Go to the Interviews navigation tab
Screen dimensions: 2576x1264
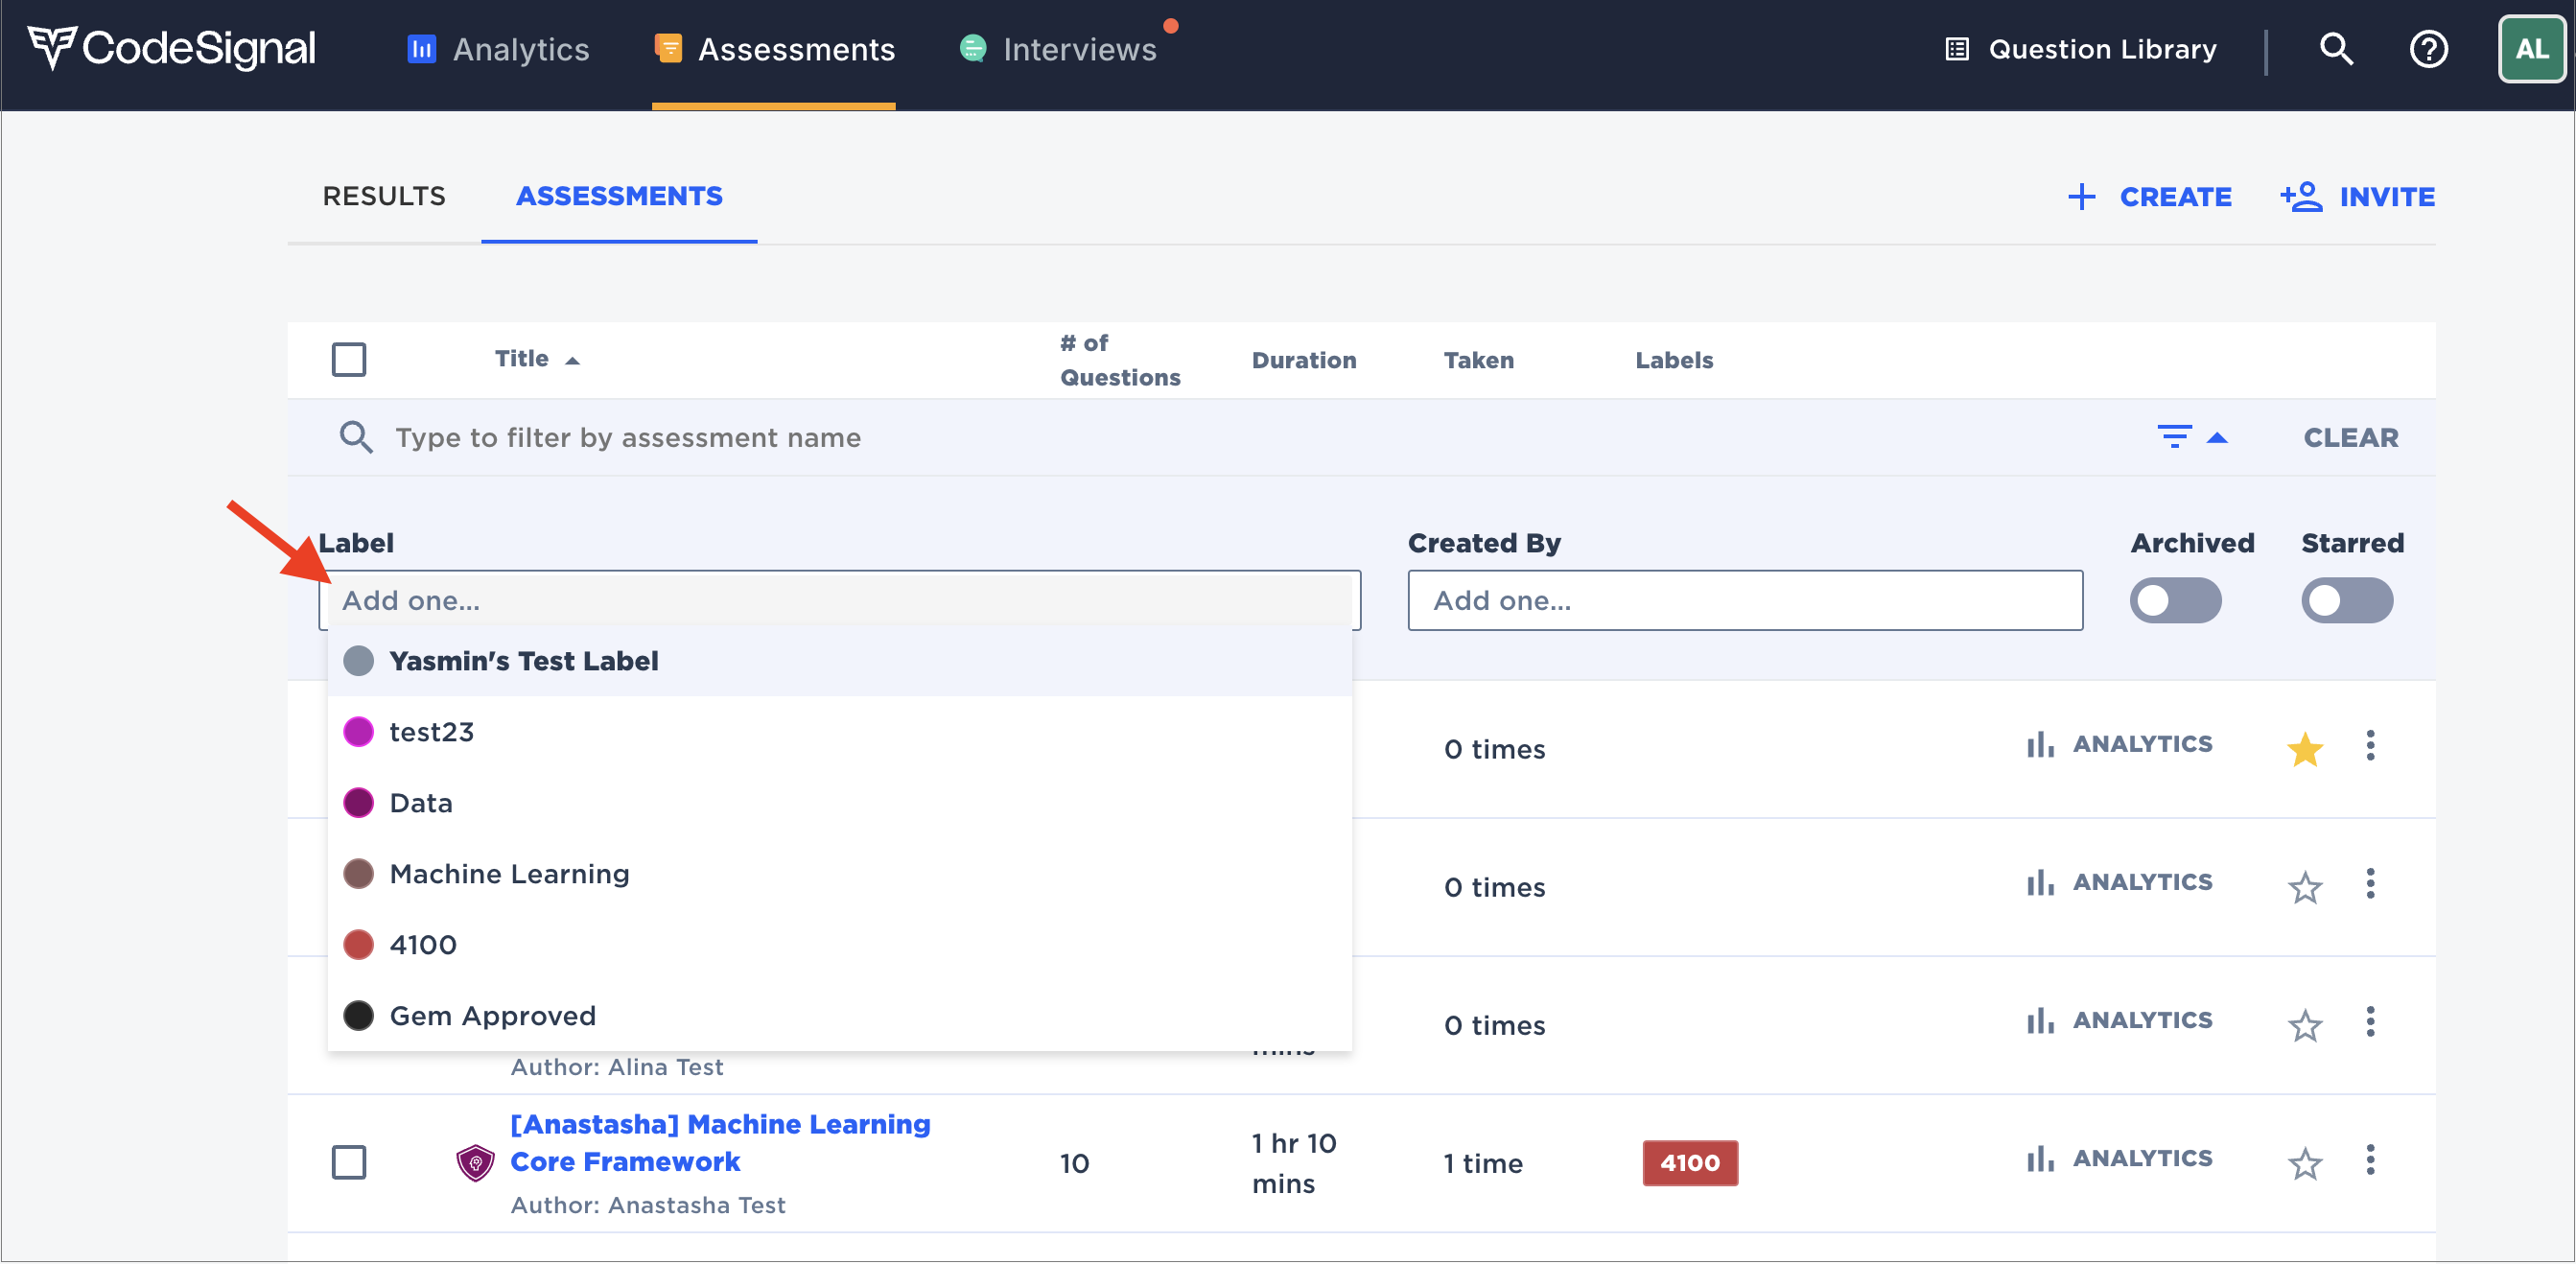coord(1057,49)
